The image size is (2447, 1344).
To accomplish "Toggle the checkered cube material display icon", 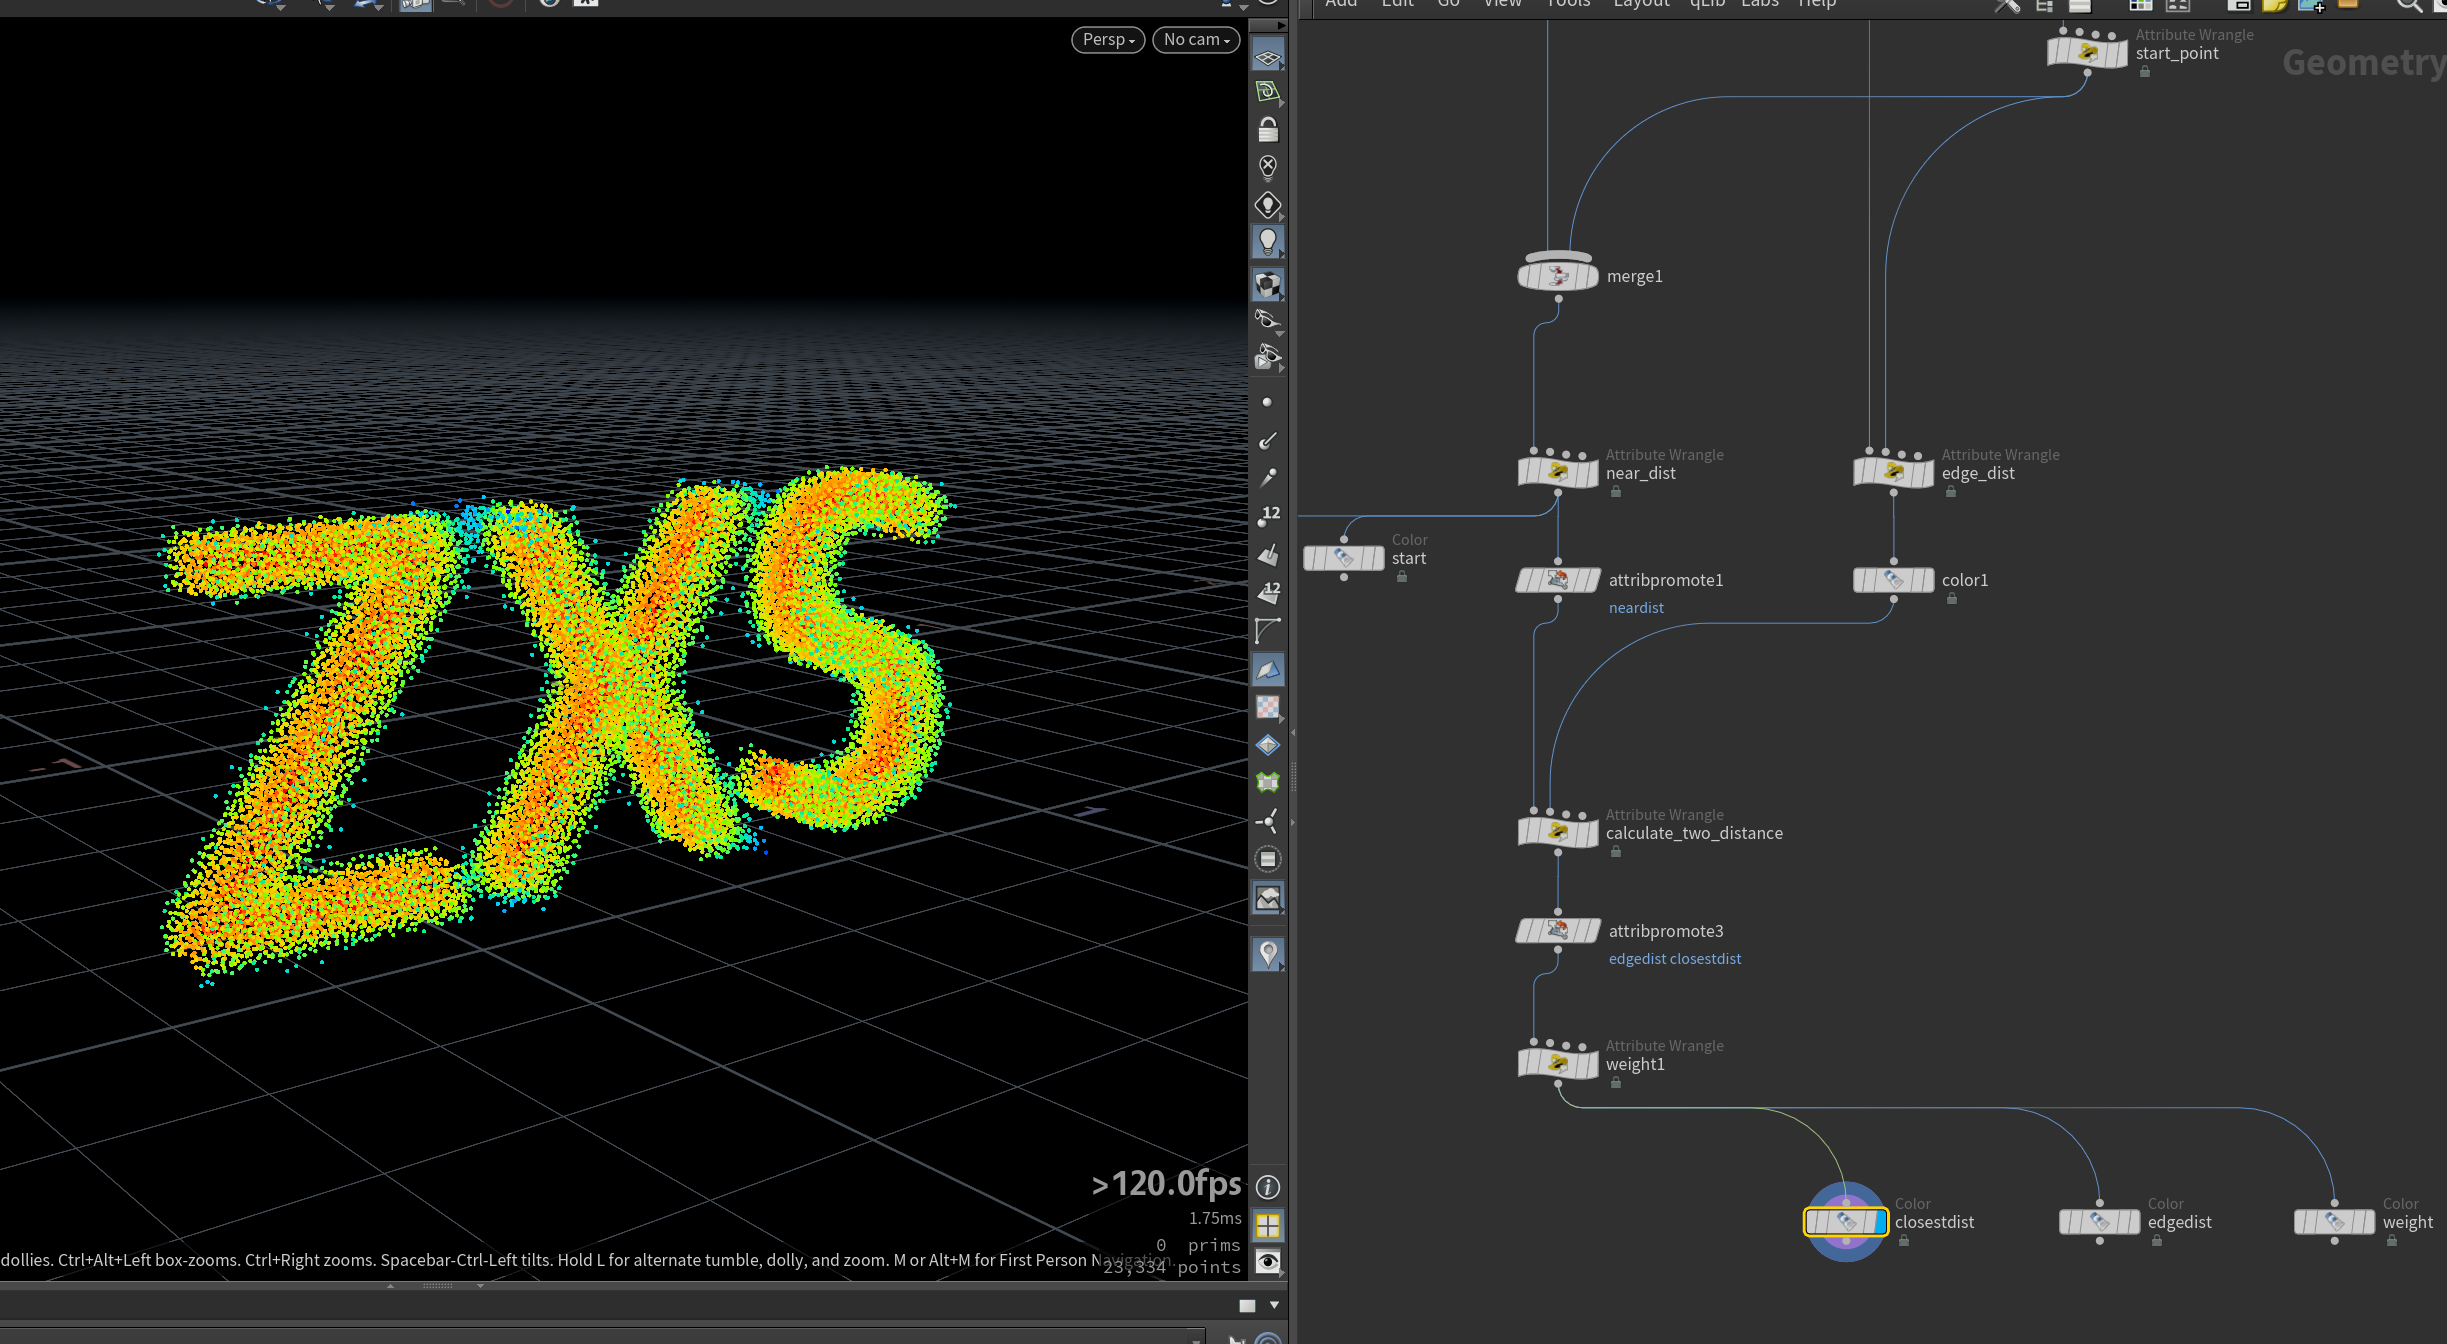I will tap(1268, 285).
